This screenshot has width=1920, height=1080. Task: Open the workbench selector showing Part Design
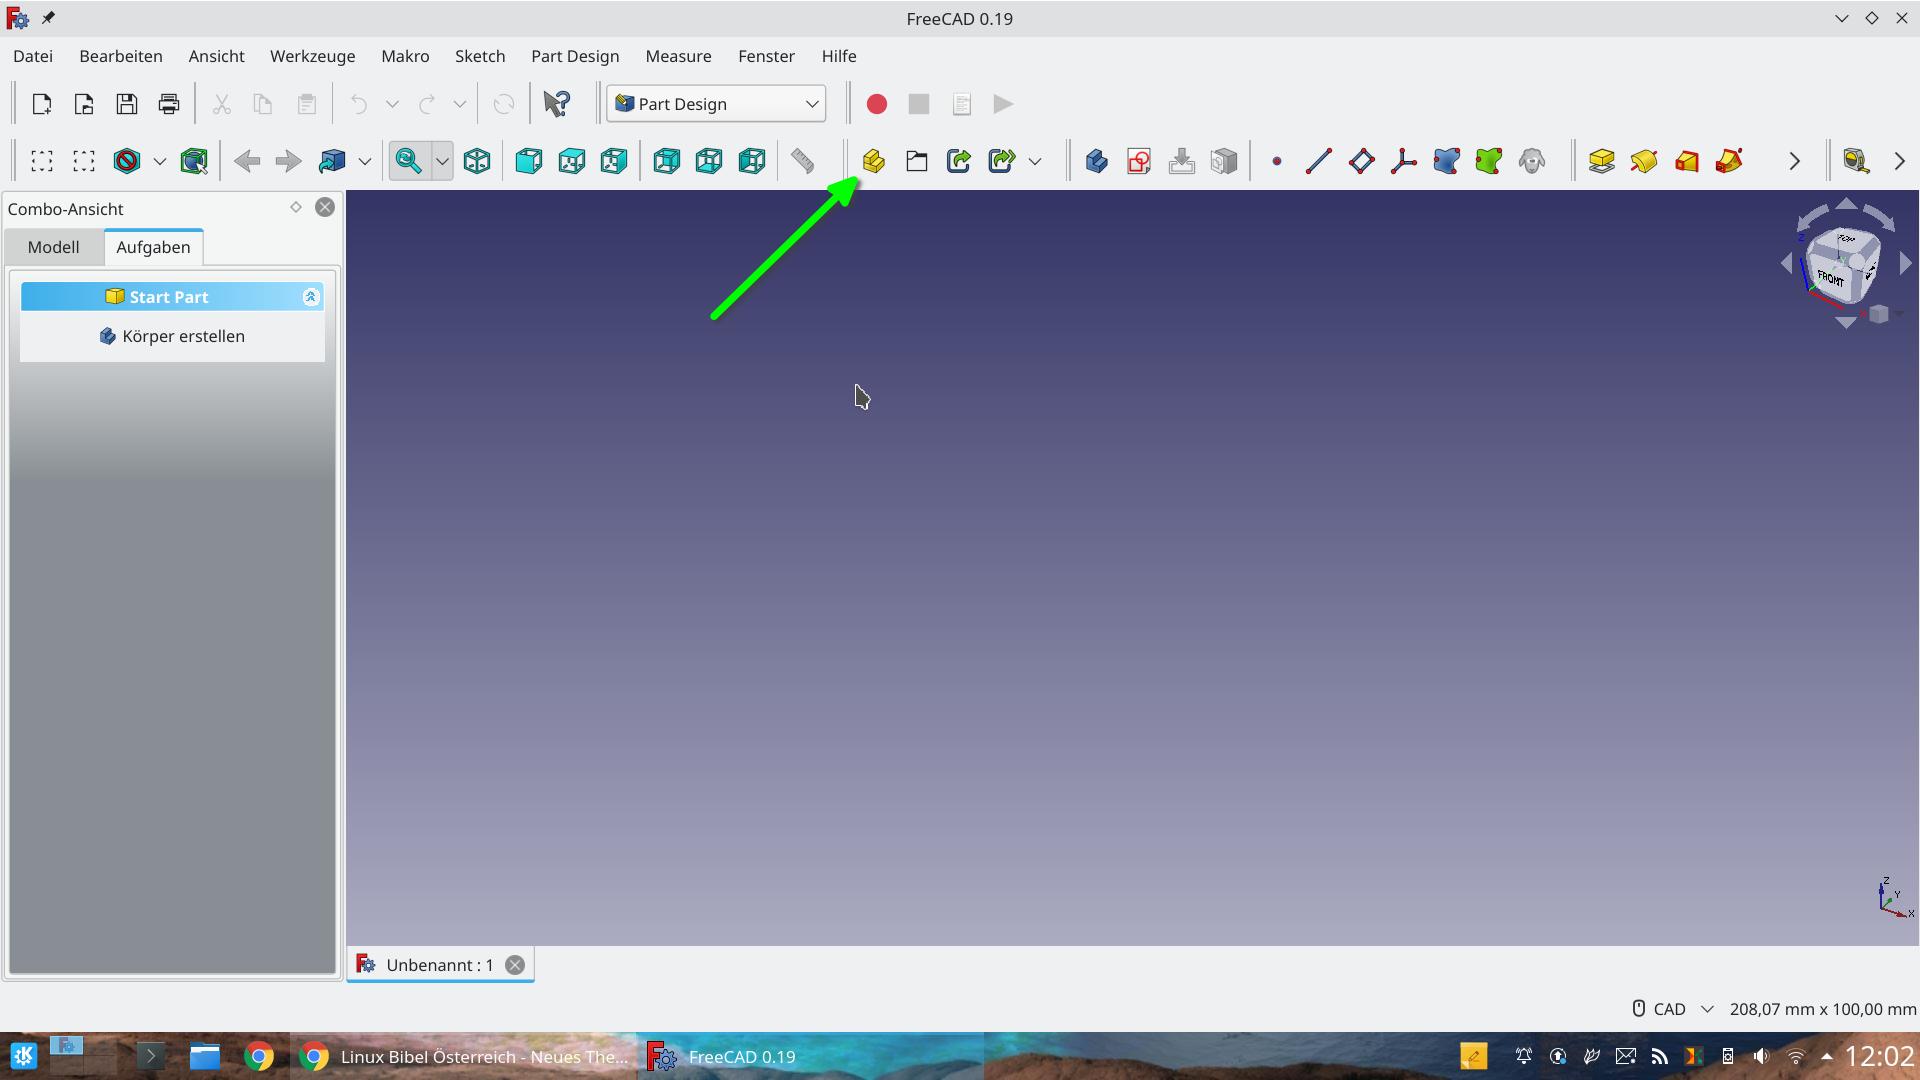[716, 103]
